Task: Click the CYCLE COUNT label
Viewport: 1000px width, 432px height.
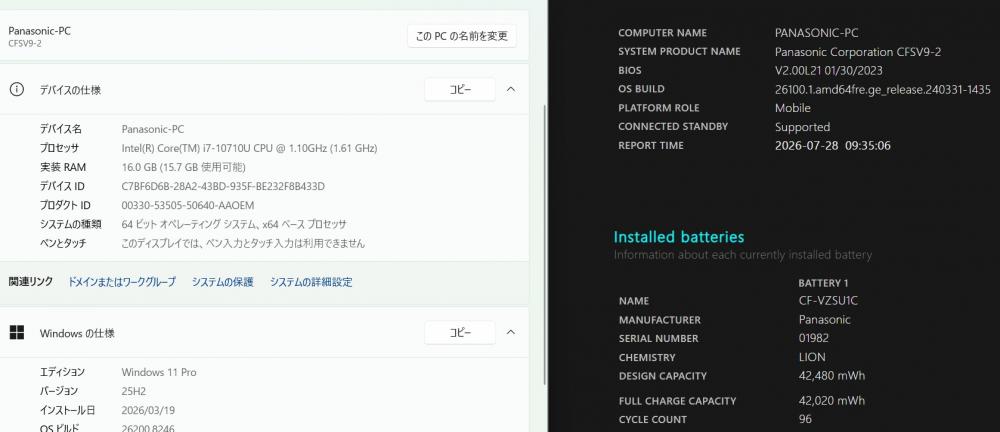Action: tap(652, 420)
